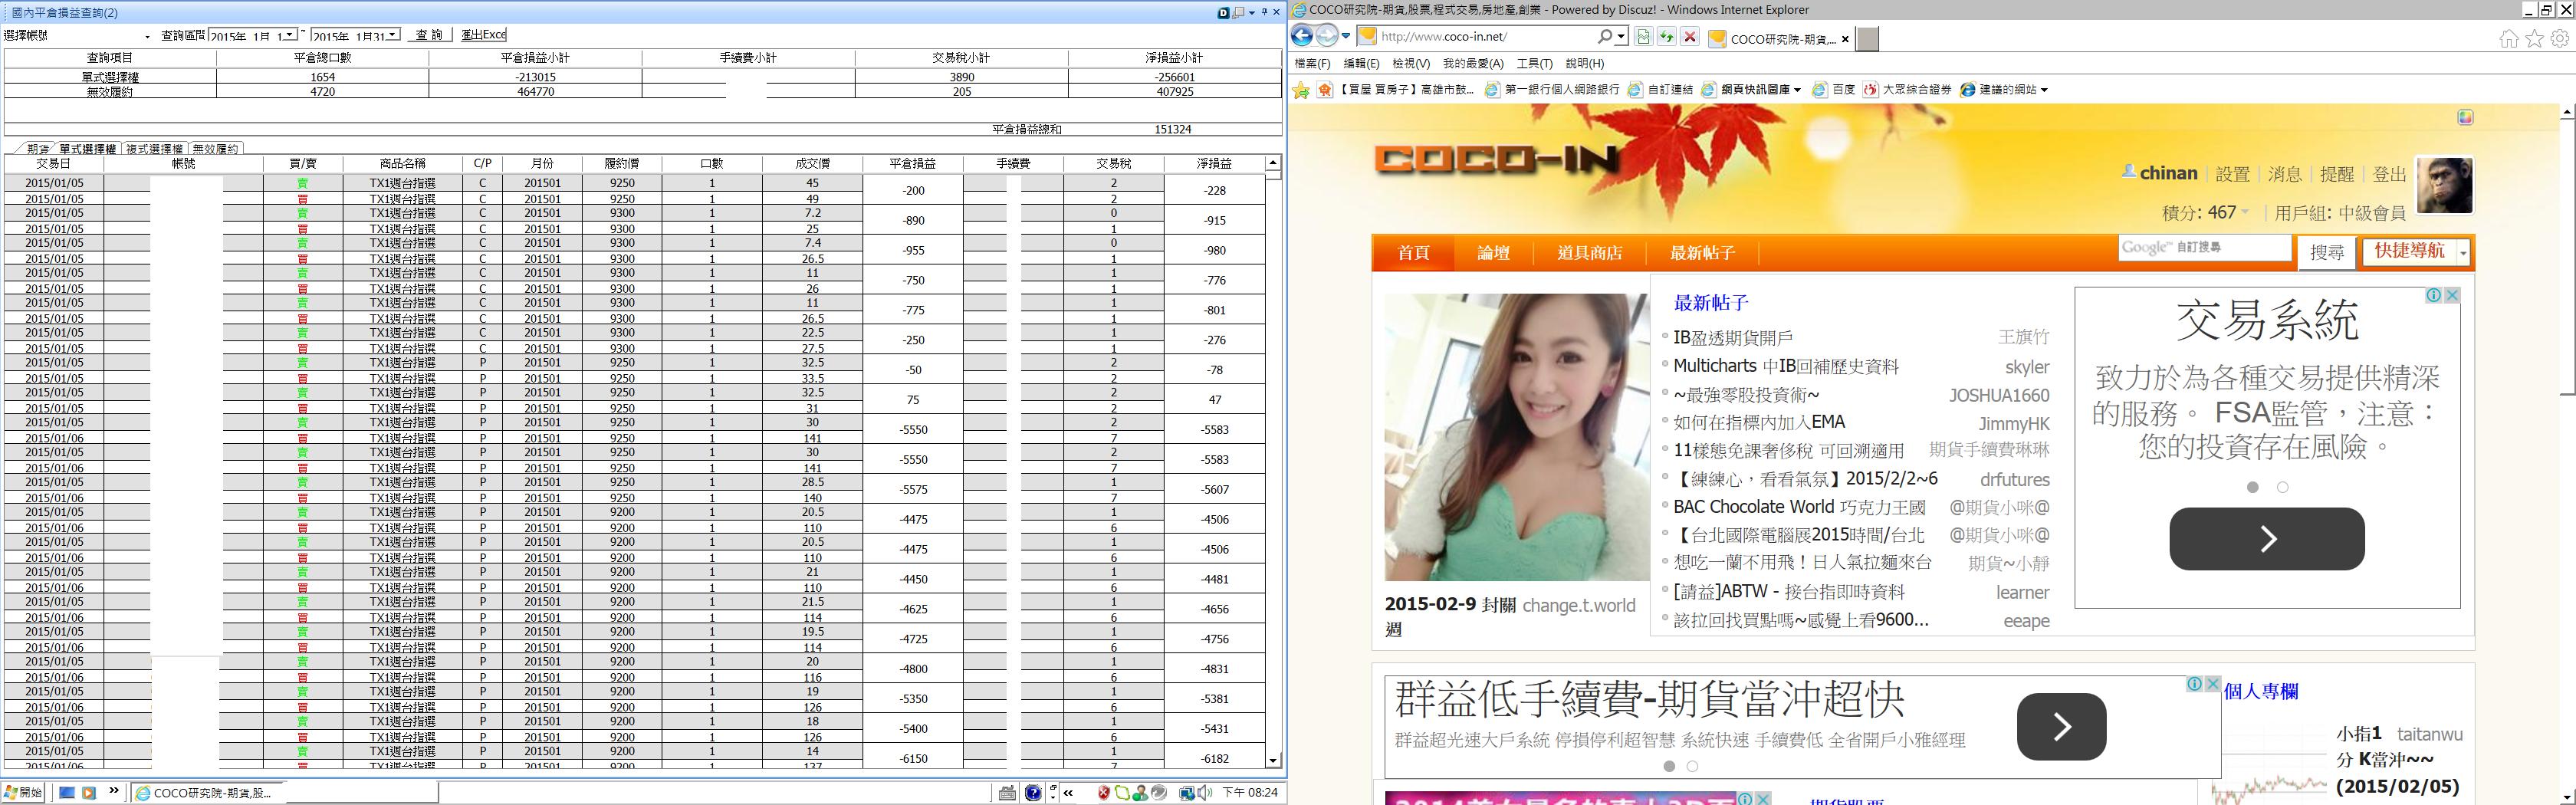The image size is (2576, 805).
Task: Open 【買屋 買房子】高雄市 favorites link
Action: [x=1395, y=90]
